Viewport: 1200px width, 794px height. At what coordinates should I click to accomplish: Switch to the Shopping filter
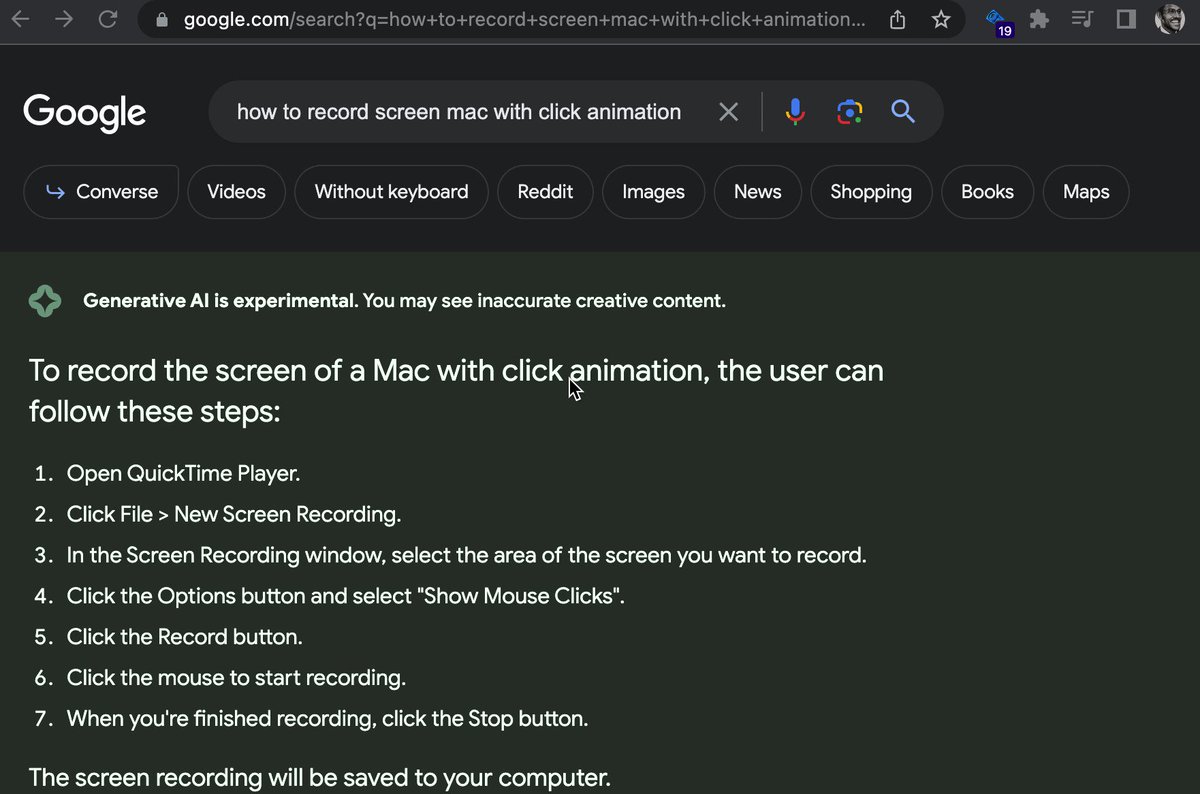click(x=871, y=192)
